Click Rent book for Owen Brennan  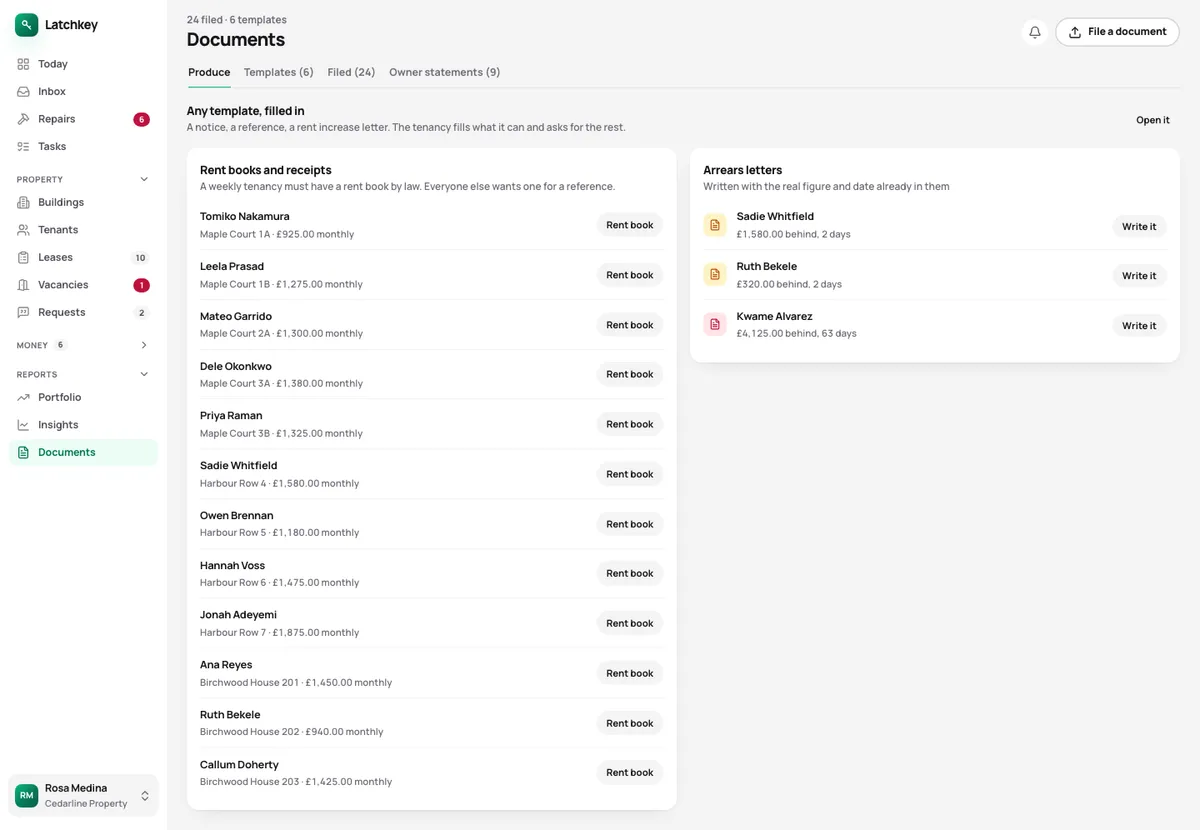[630, 524]
